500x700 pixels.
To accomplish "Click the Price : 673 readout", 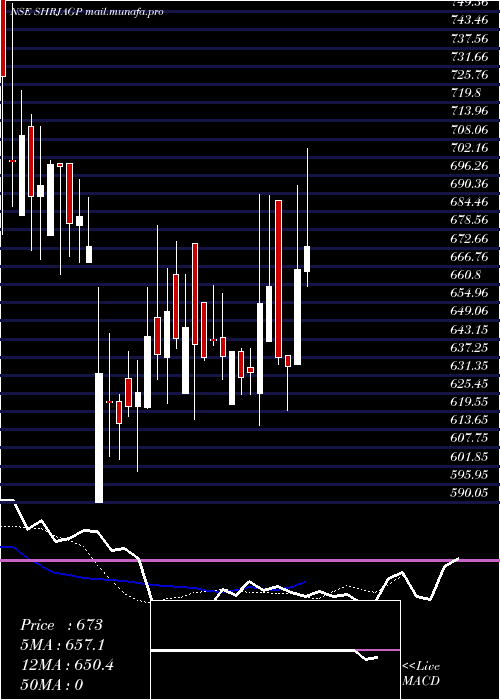I will [62, 625].
